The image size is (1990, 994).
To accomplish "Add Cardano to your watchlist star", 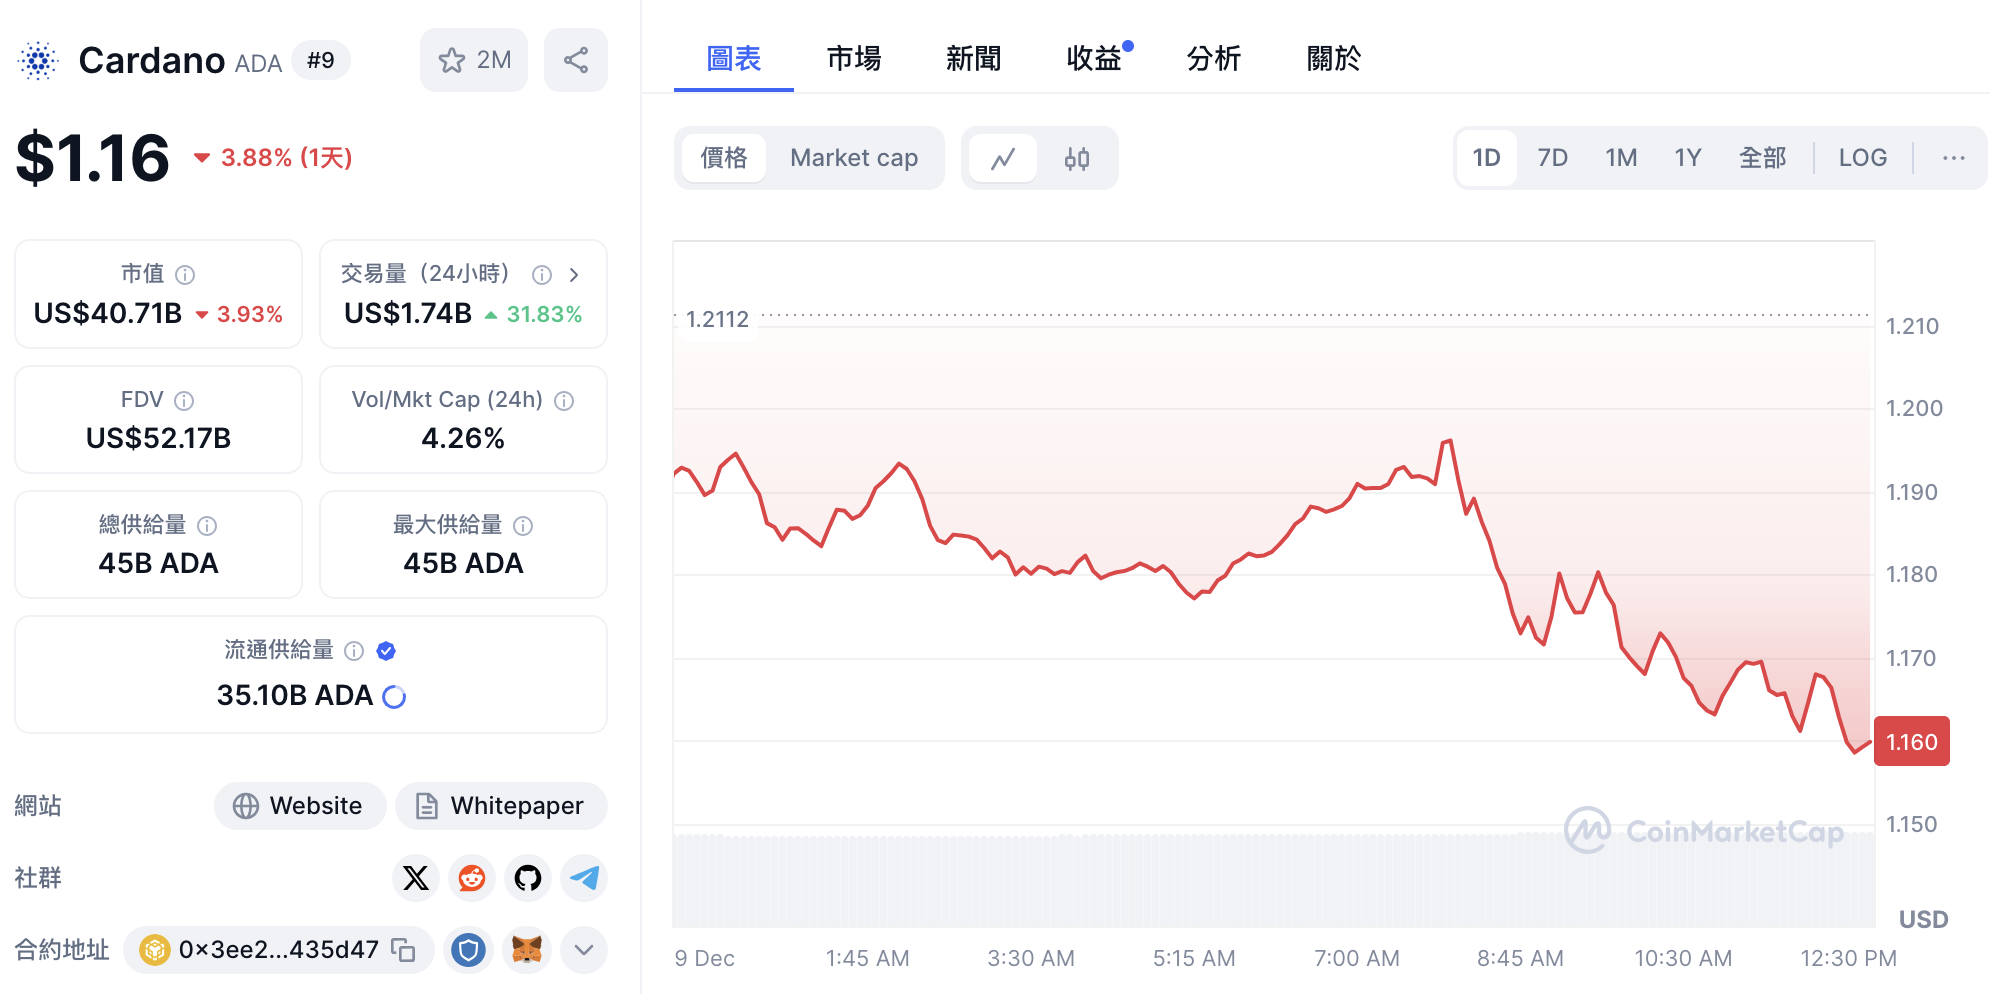I will pyautogui.click(x=452, y=60).
